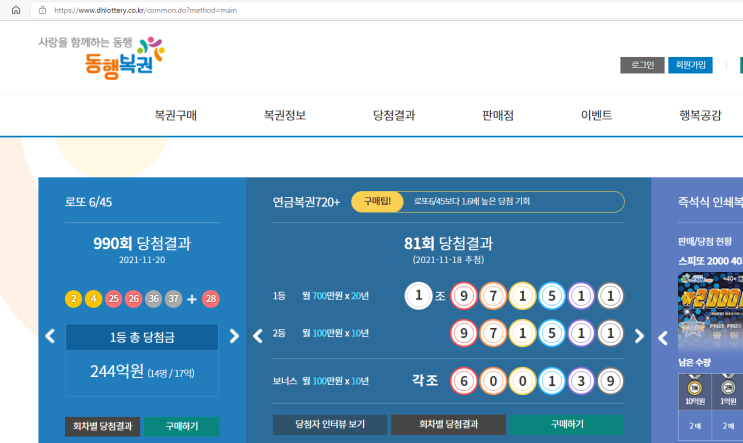The width and height of the screenshot is (743, 443).
Task: Show previous pension lottery round arrow
Action: pyautogui.click(x=258, y=336)
